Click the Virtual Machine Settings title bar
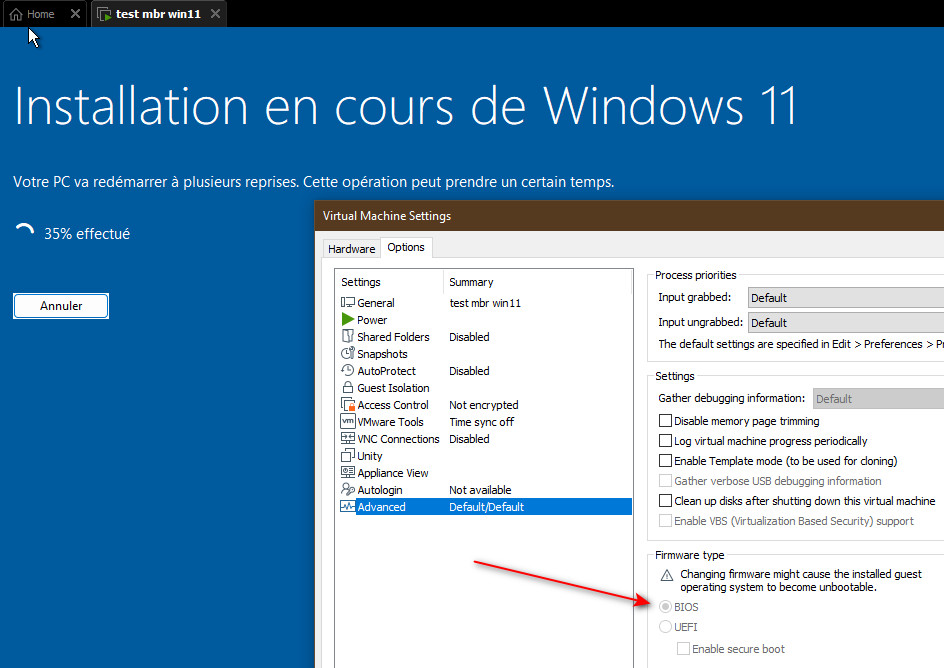Viewport: 944px width, 668px height. (629, 215)
